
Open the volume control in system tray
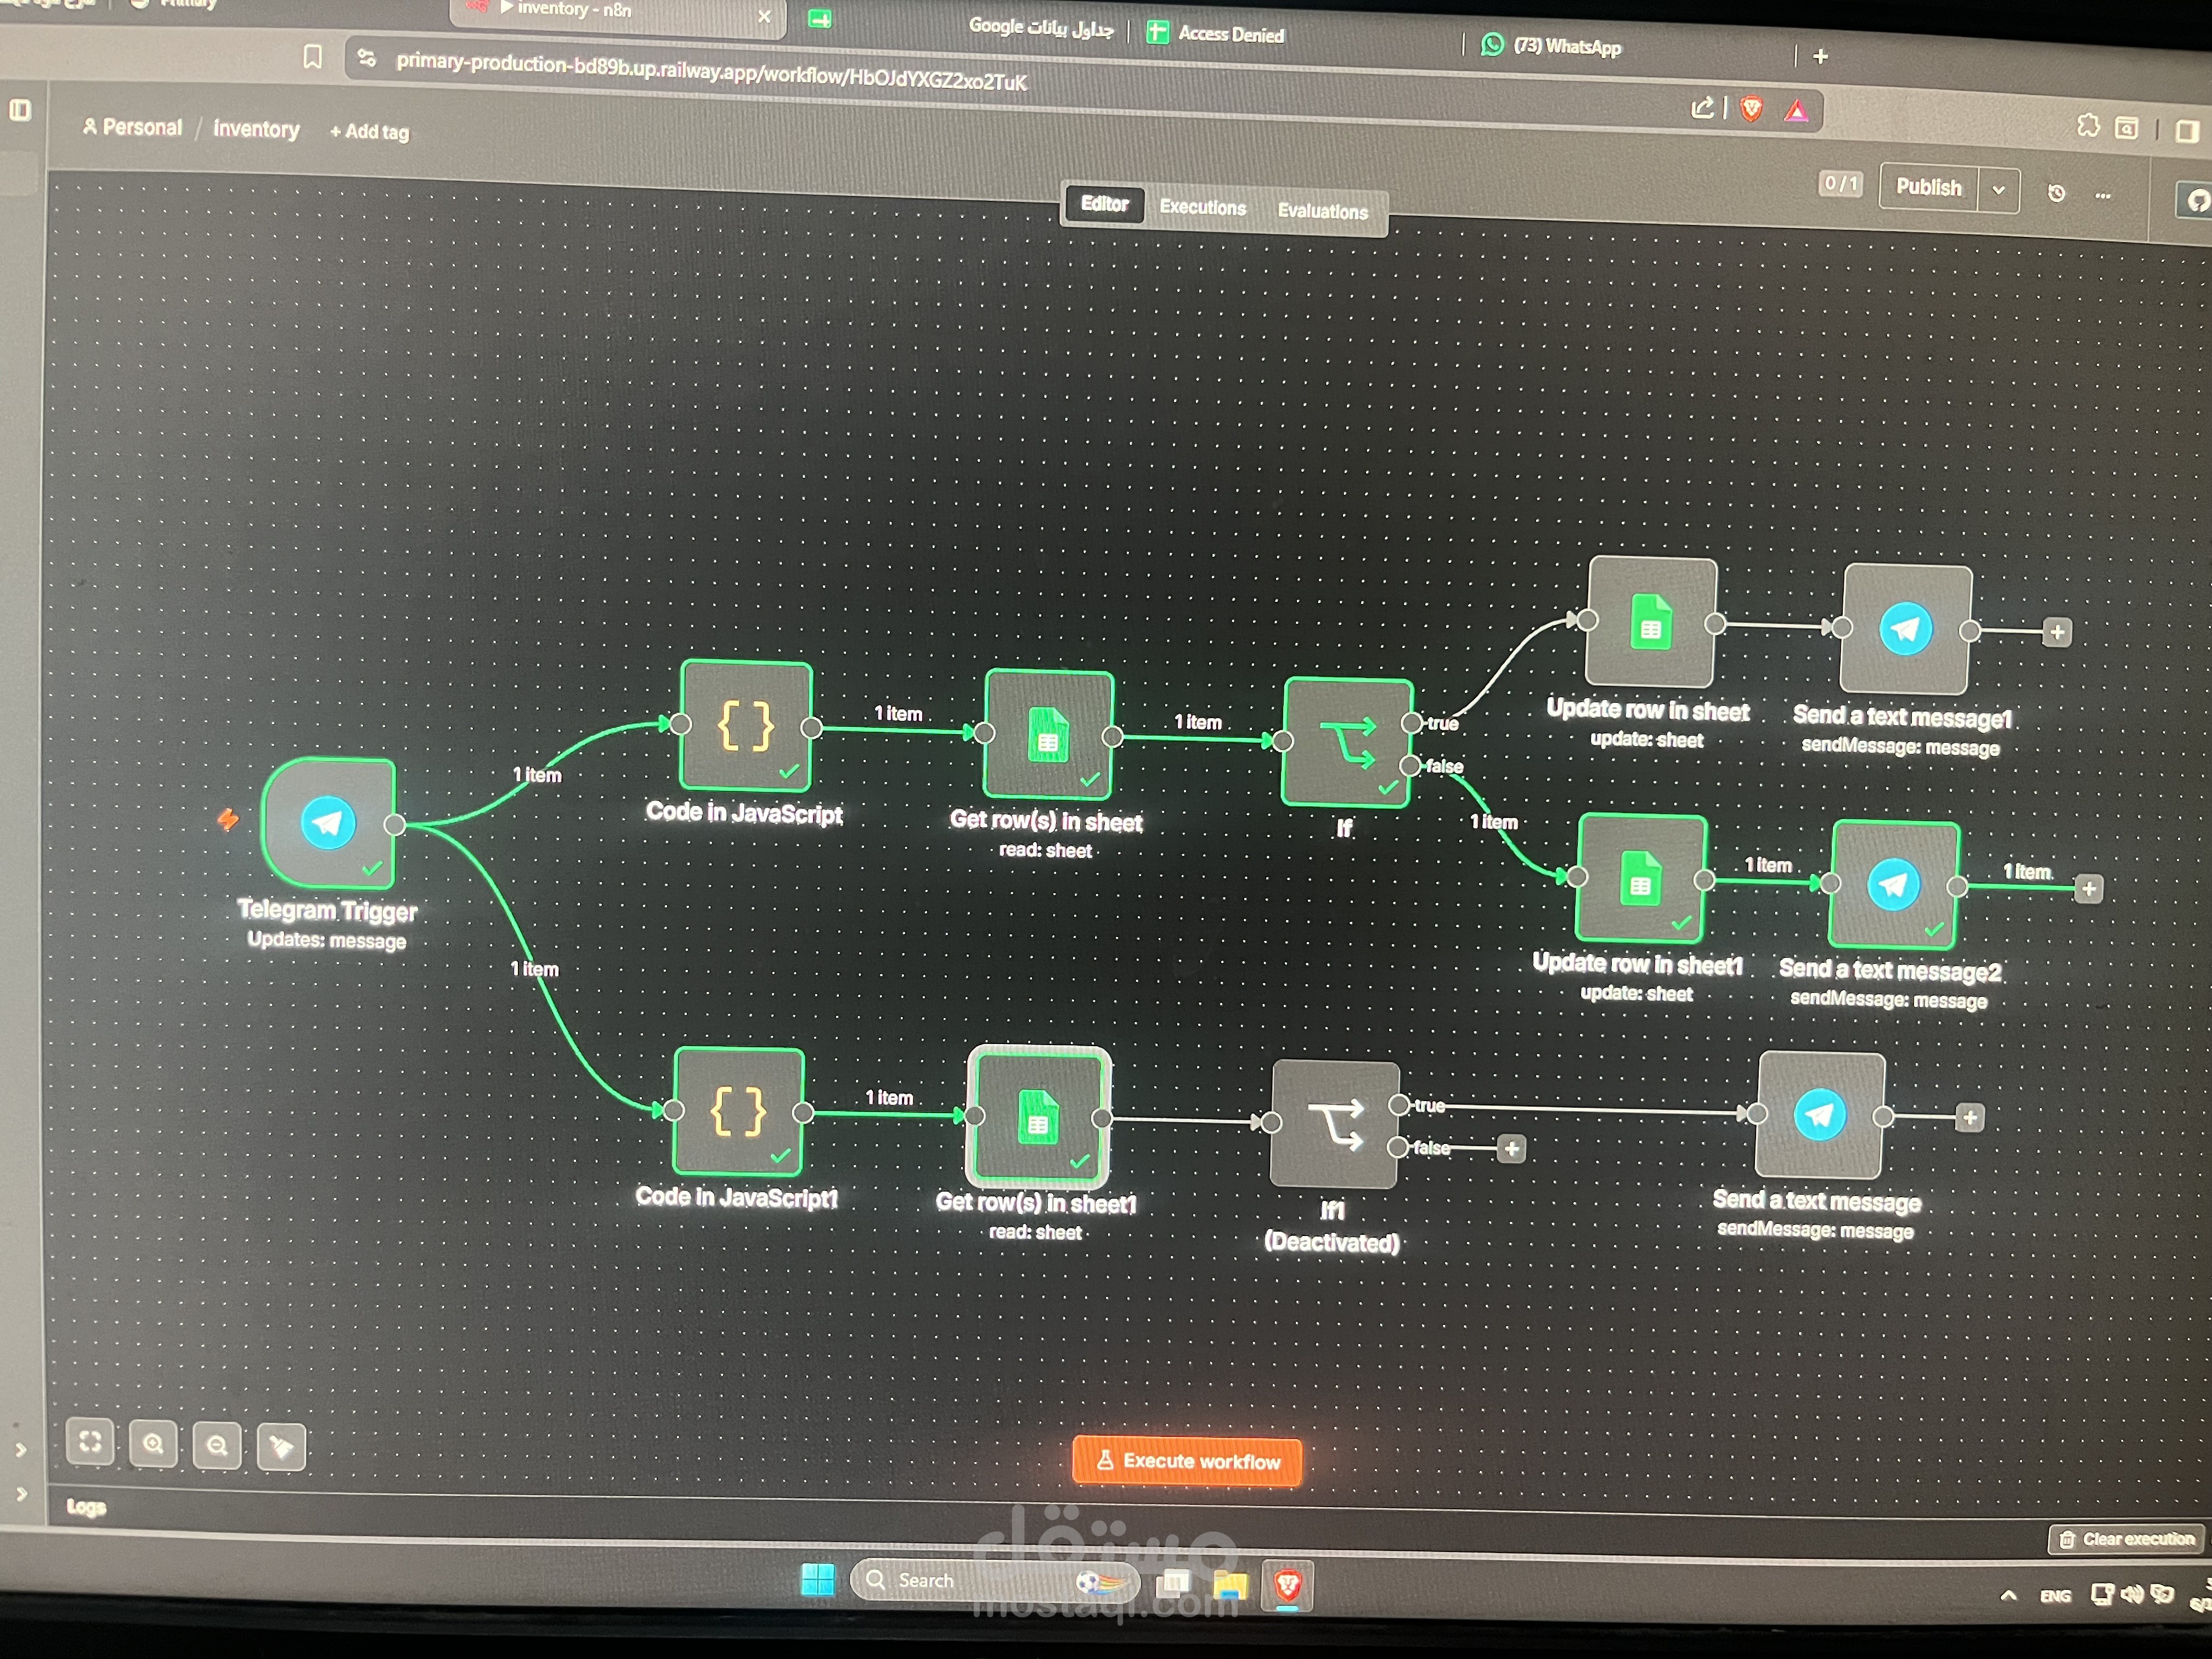click(x=2131, y=1595)
